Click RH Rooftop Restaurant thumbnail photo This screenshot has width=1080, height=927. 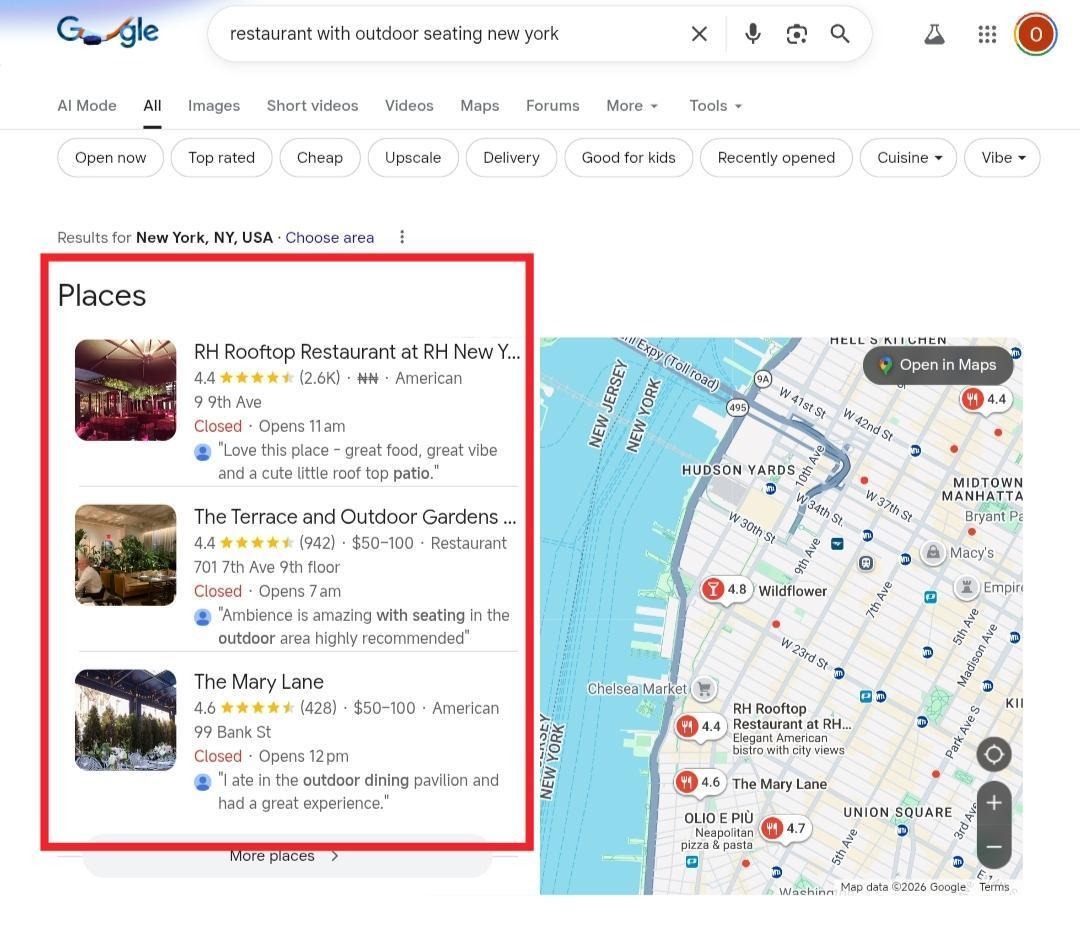[125, 390]
